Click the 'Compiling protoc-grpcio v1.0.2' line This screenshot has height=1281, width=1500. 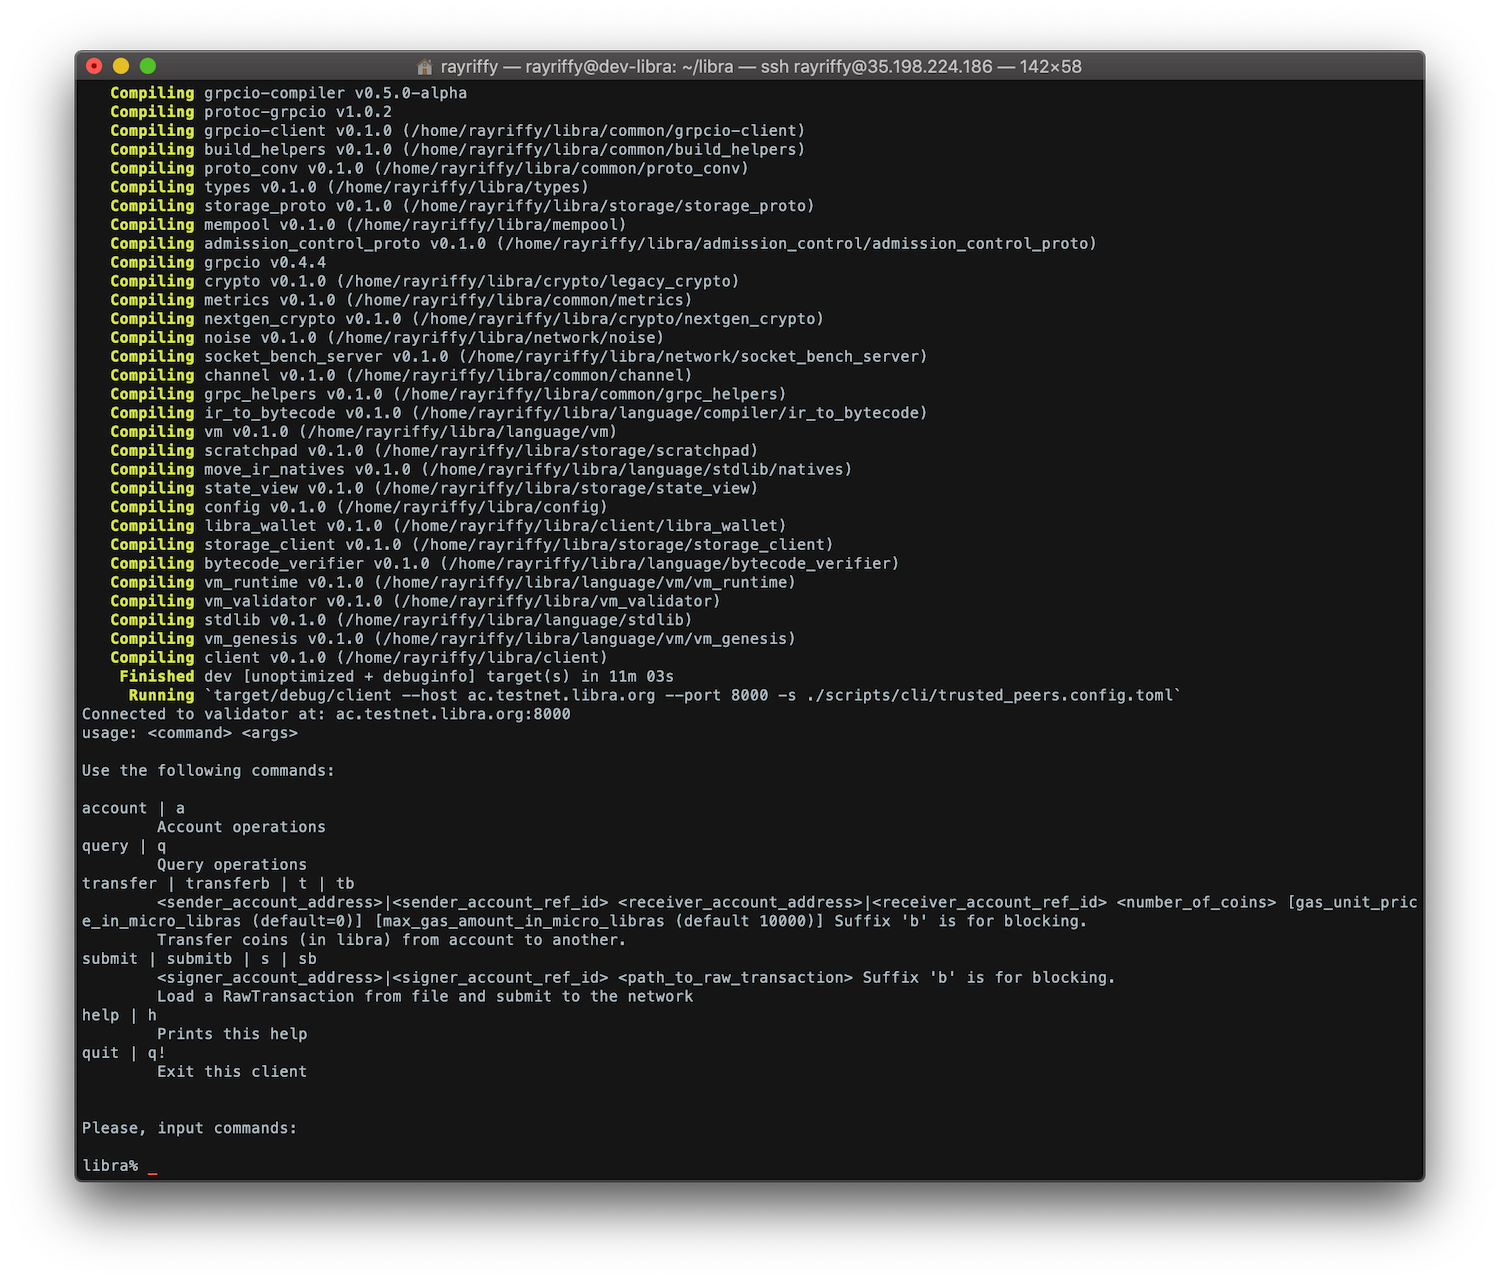click(x=251, y=112)
